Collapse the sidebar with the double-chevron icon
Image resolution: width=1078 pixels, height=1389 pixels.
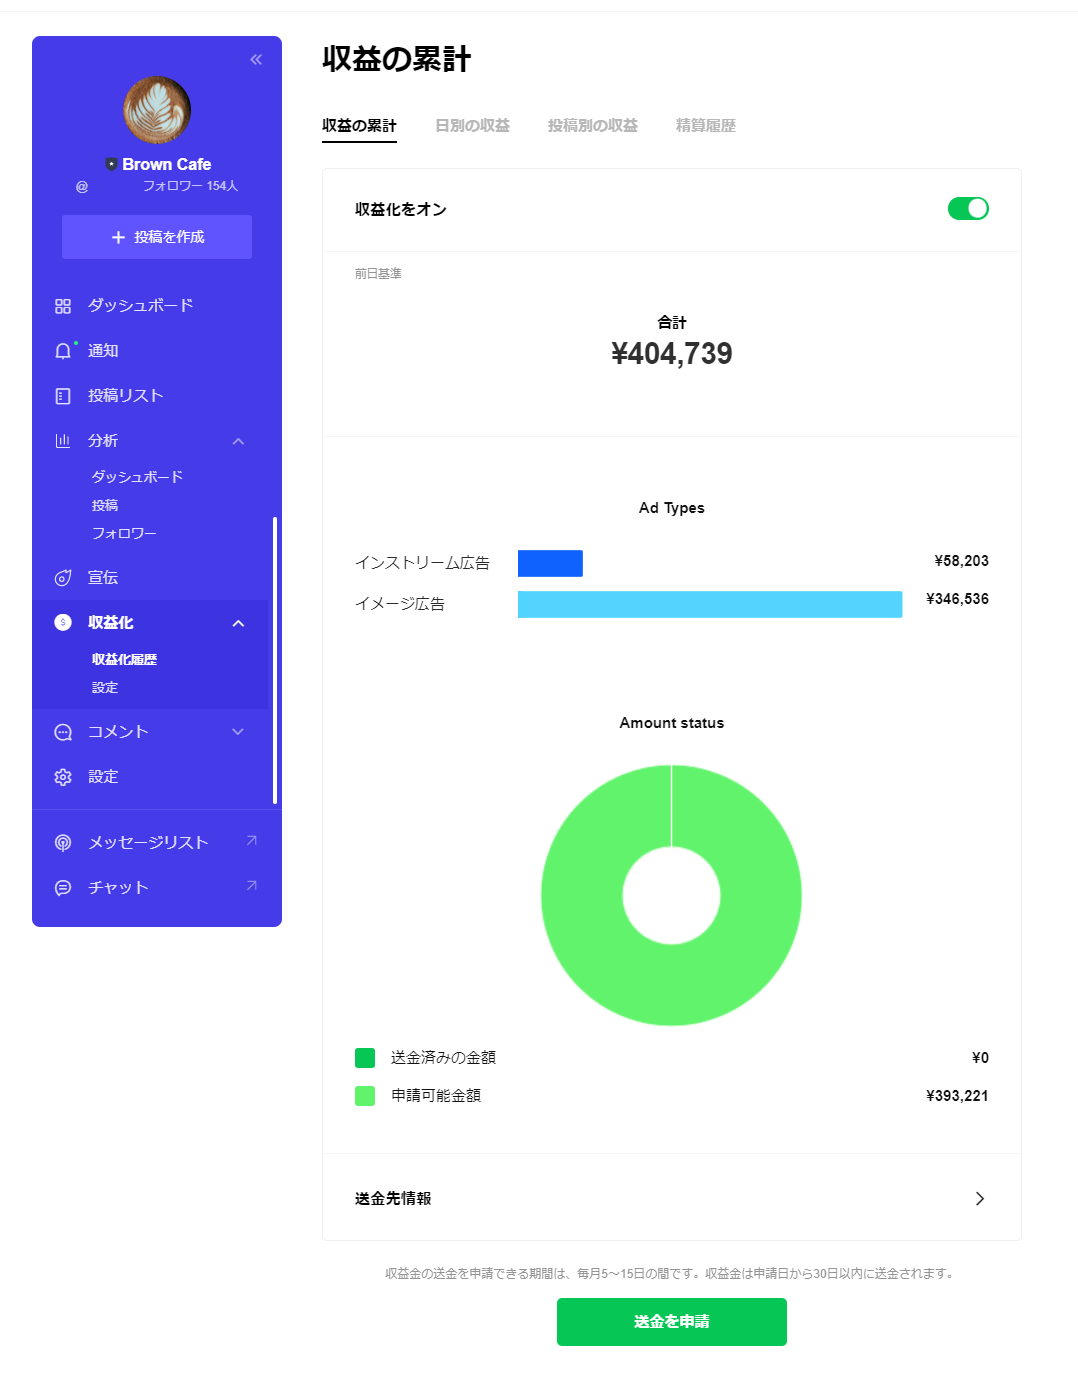(x=256, y=60)
